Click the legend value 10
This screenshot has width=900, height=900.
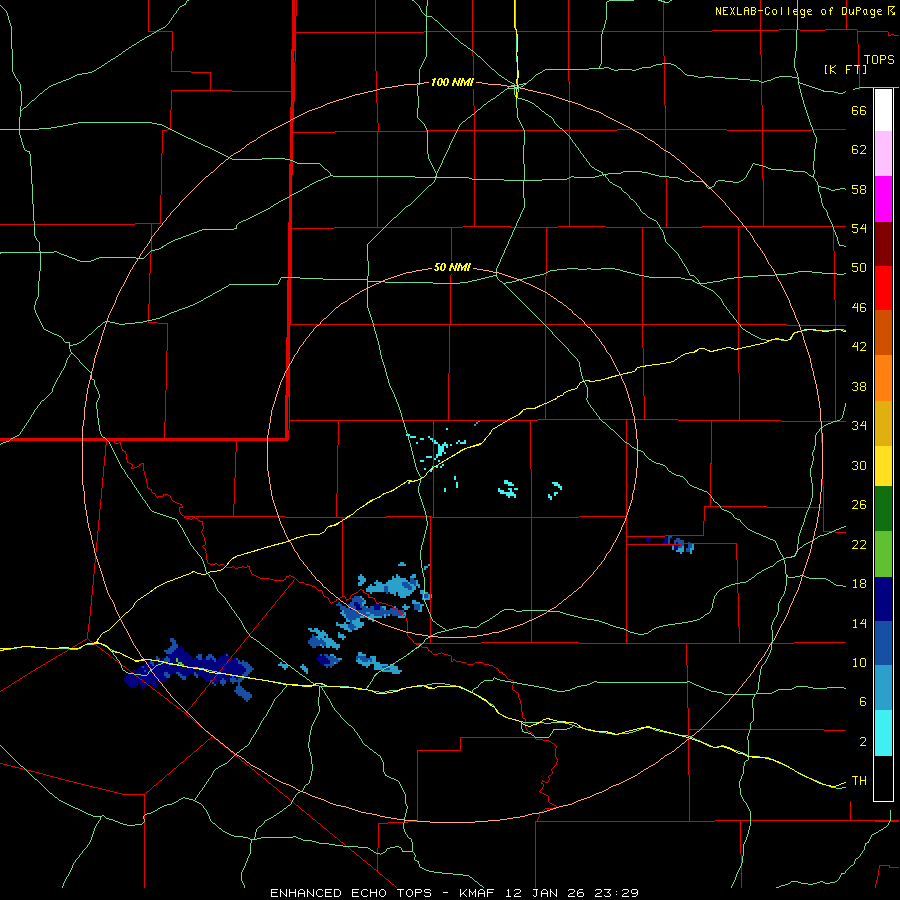coord(859,662)
